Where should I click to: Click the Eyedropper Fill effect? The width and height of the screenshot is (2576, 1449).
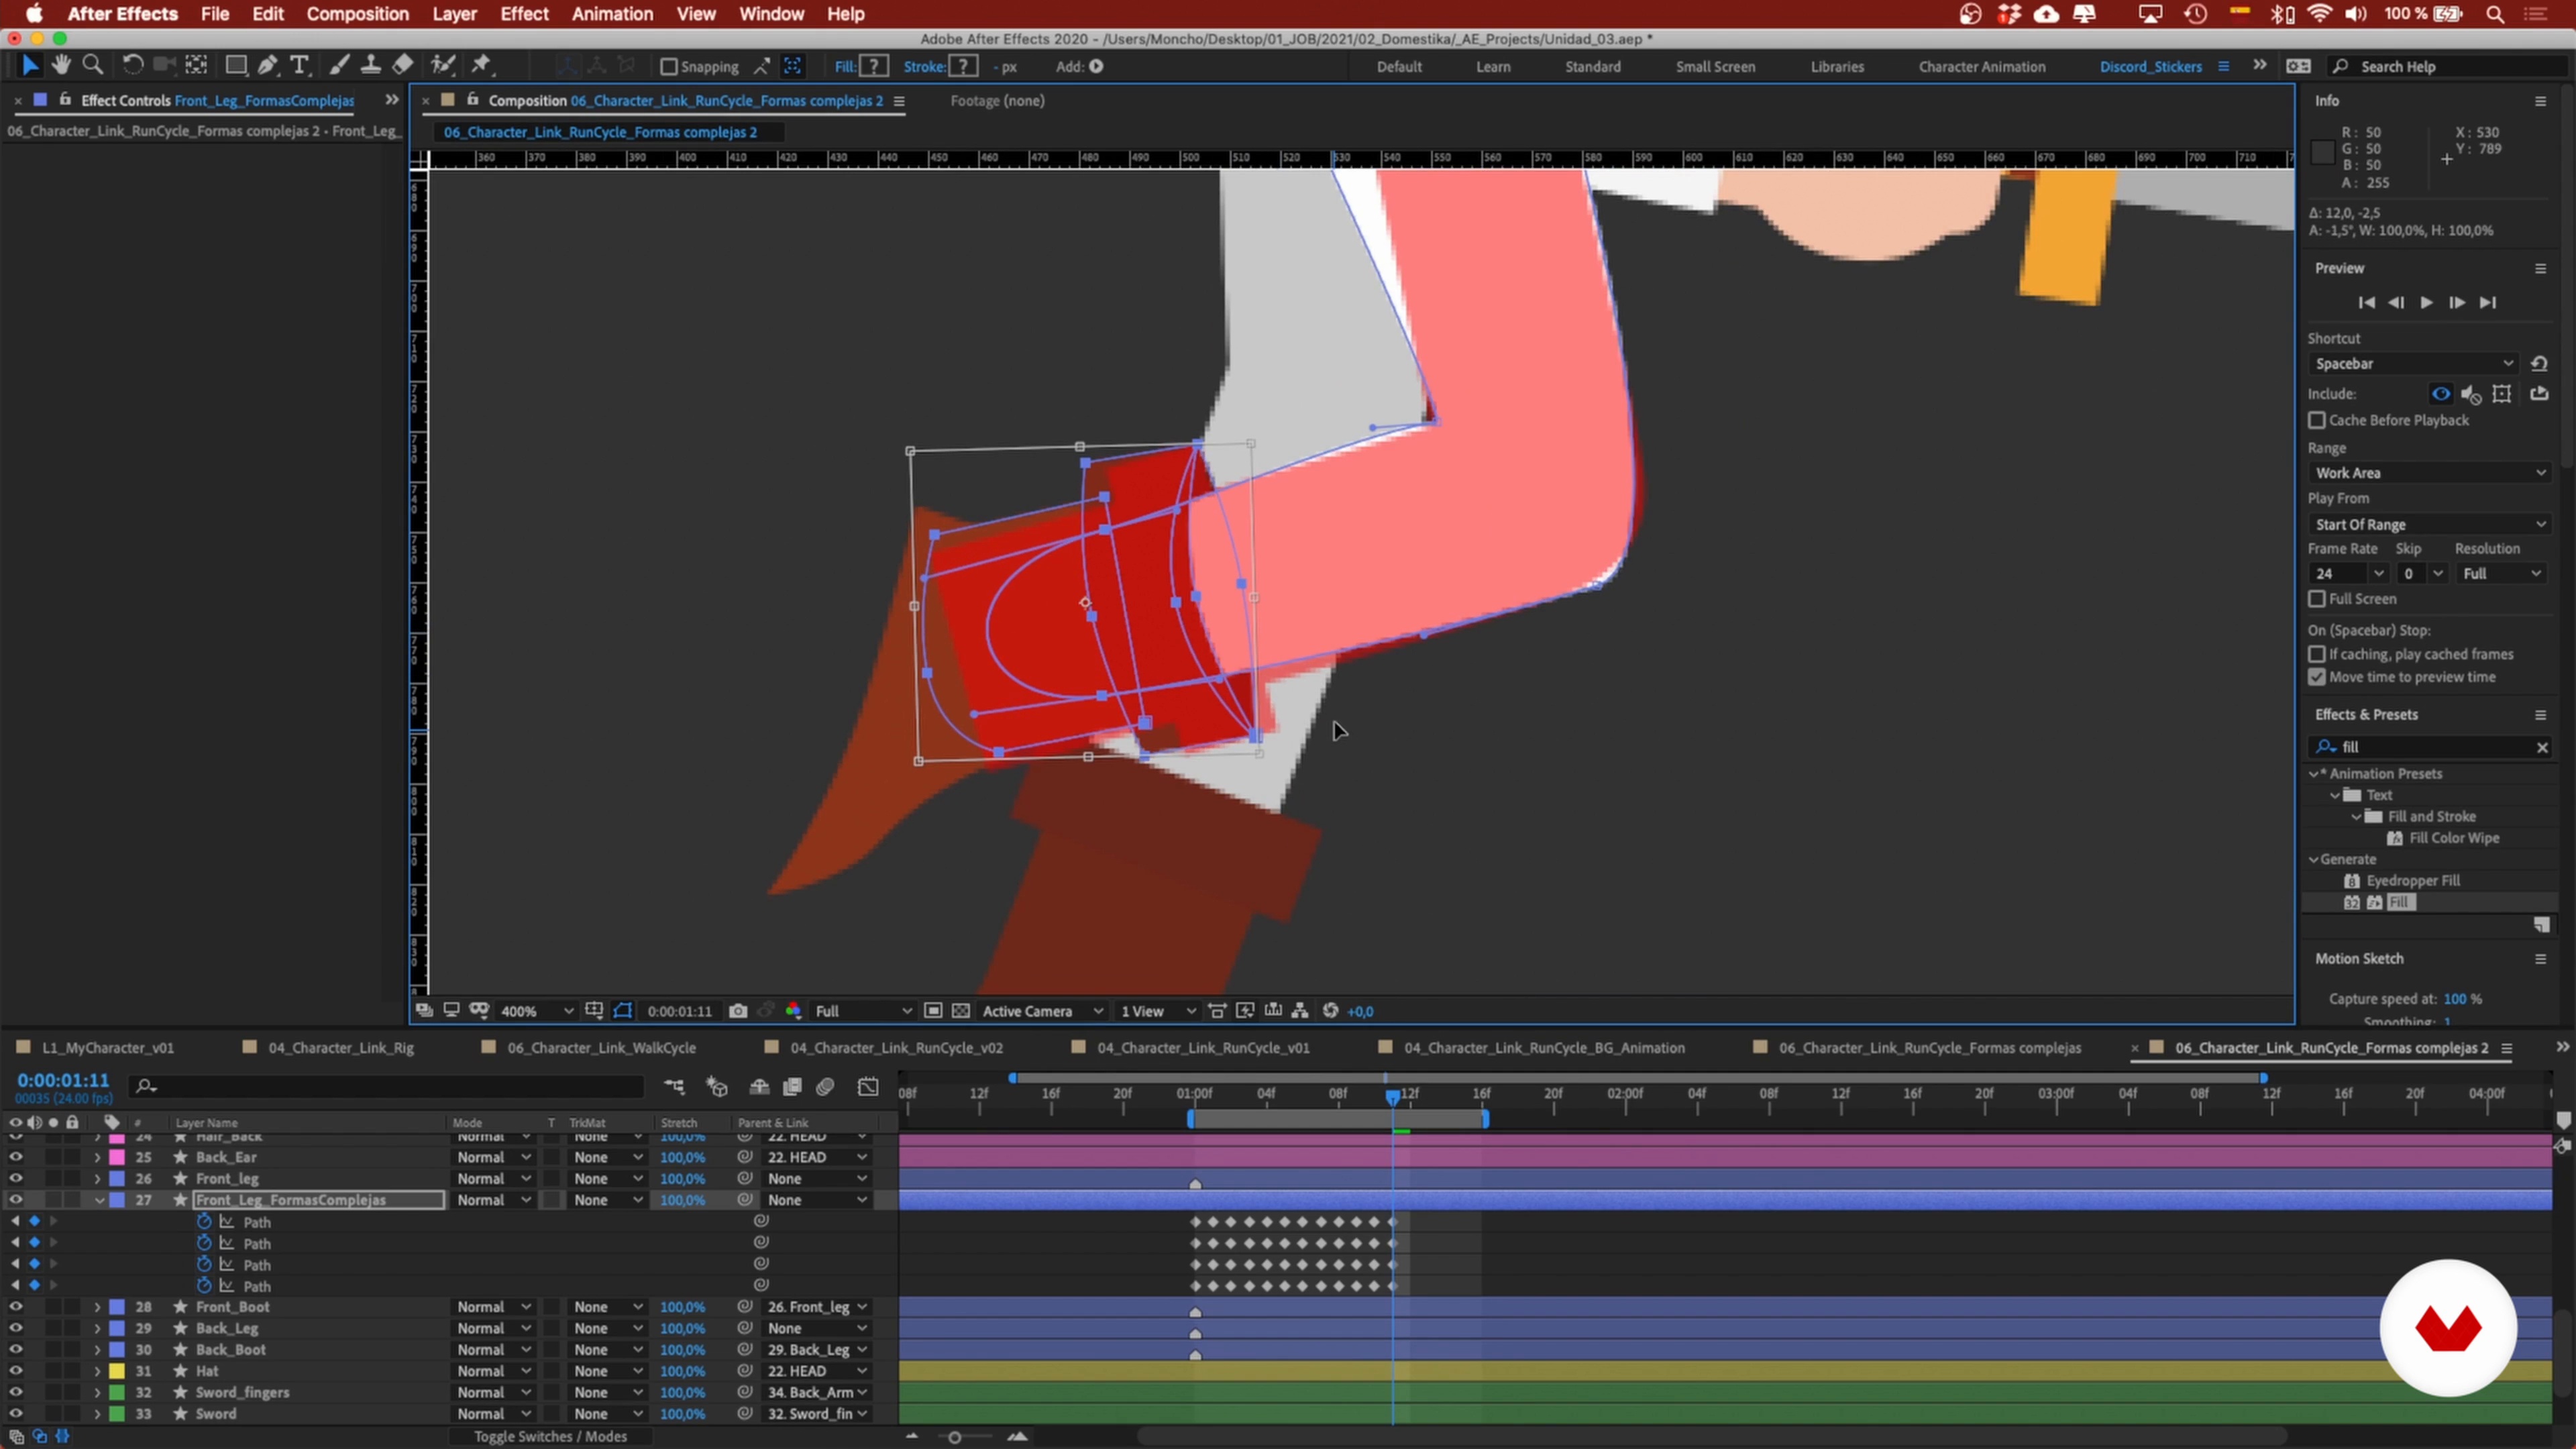coord(2412,880)
